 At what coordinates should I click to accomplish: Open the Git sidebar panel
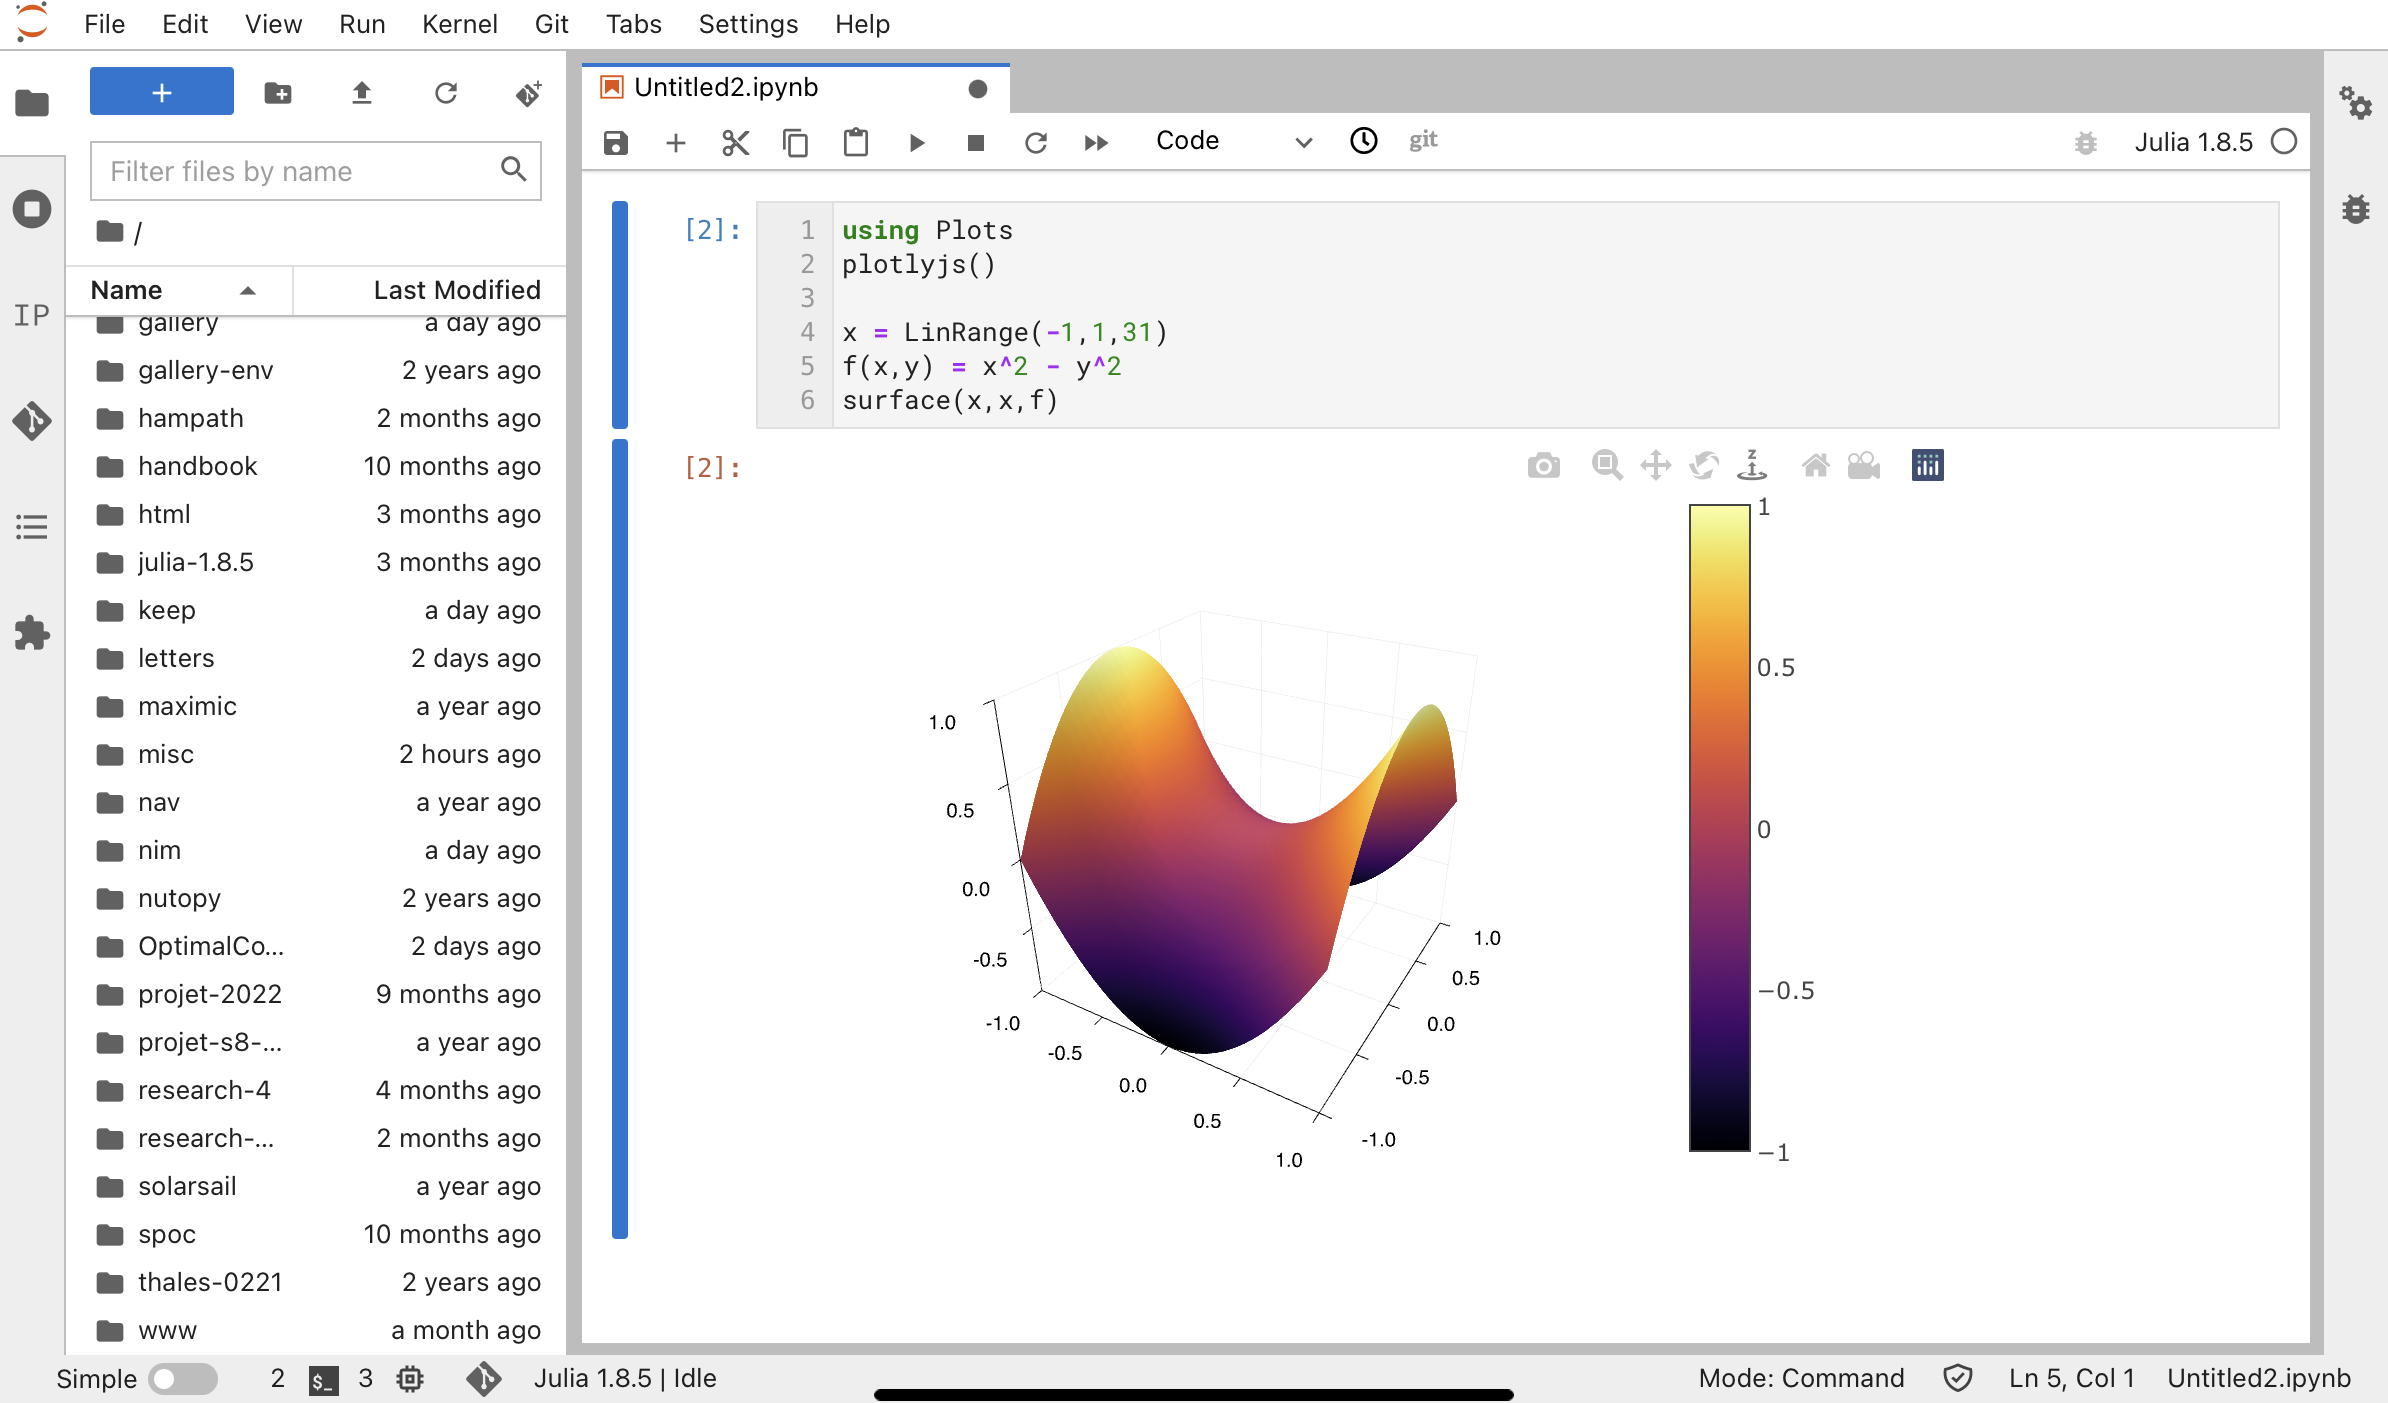tap(32, 421)
